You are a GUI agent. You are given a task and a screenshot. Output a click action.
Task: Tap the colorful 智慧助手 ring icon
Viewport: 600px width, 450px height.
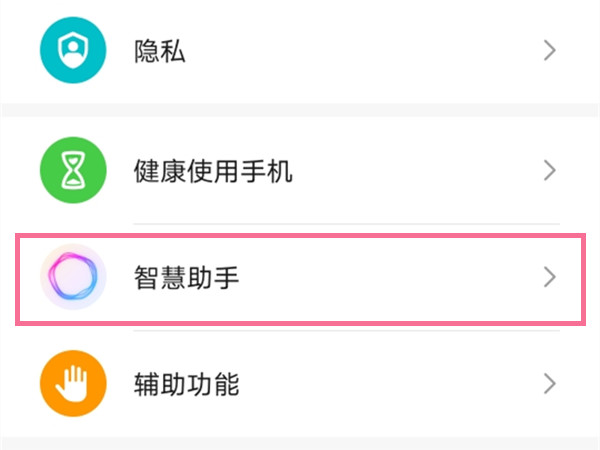click(x=72, y=277)
